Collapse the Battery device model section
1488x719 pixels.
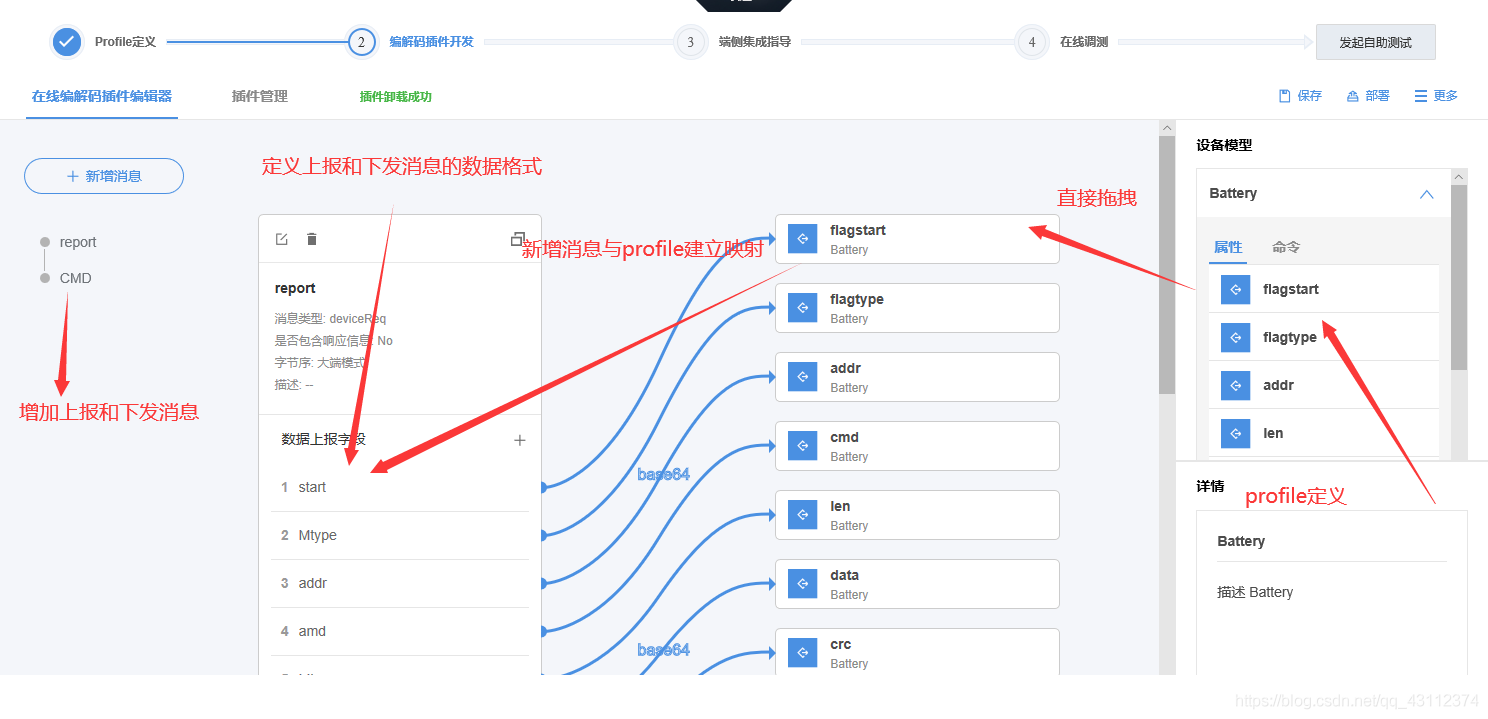(x=1427, y=194)
